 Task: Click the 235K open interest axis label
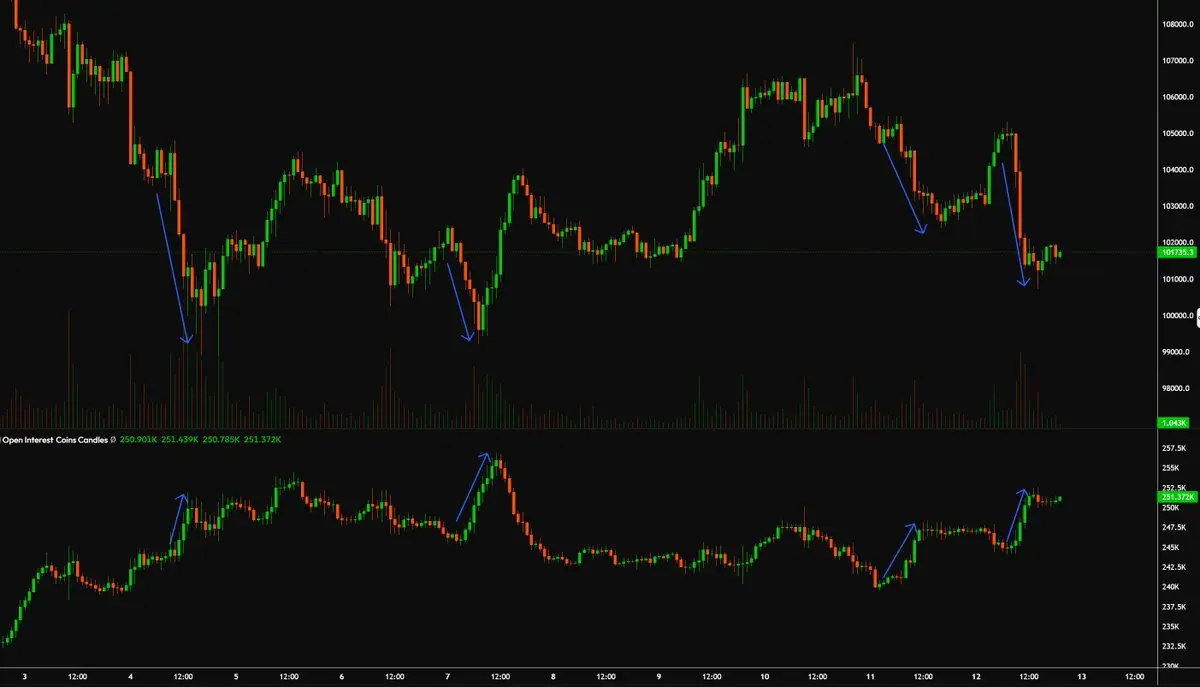tap(1171, 626)
